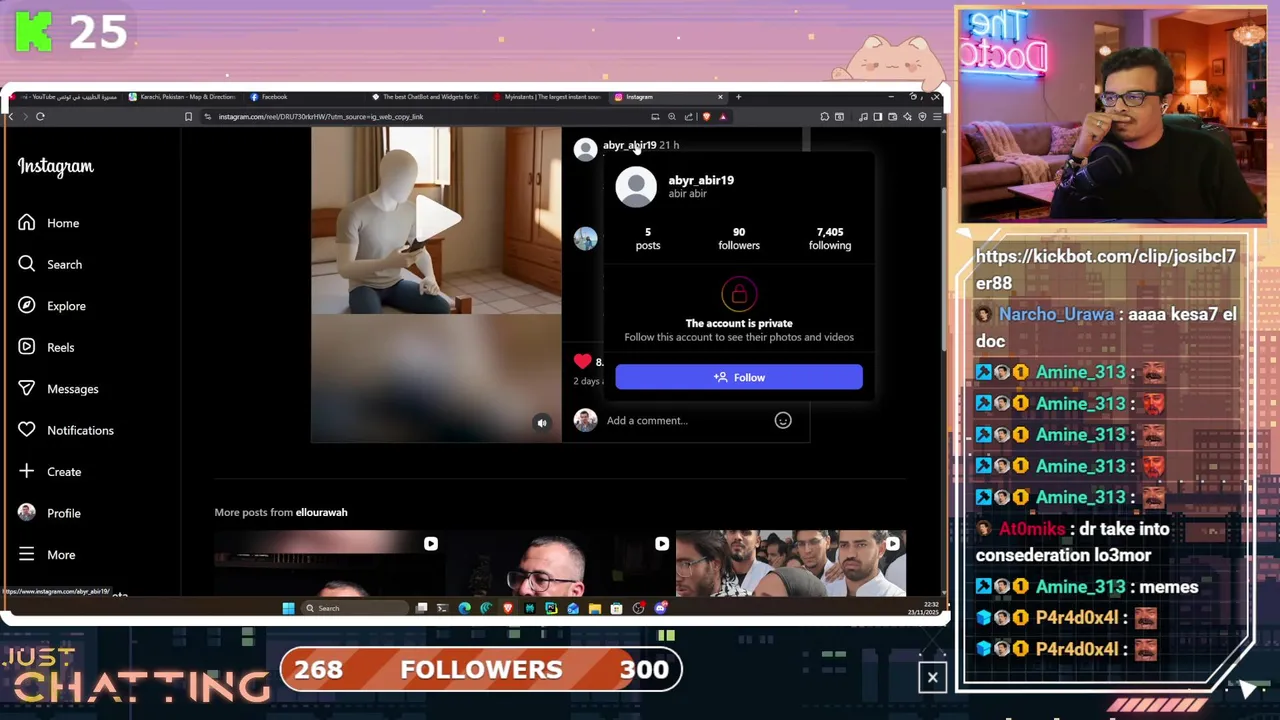Open Brave browser from taskbar

(508, 608)
